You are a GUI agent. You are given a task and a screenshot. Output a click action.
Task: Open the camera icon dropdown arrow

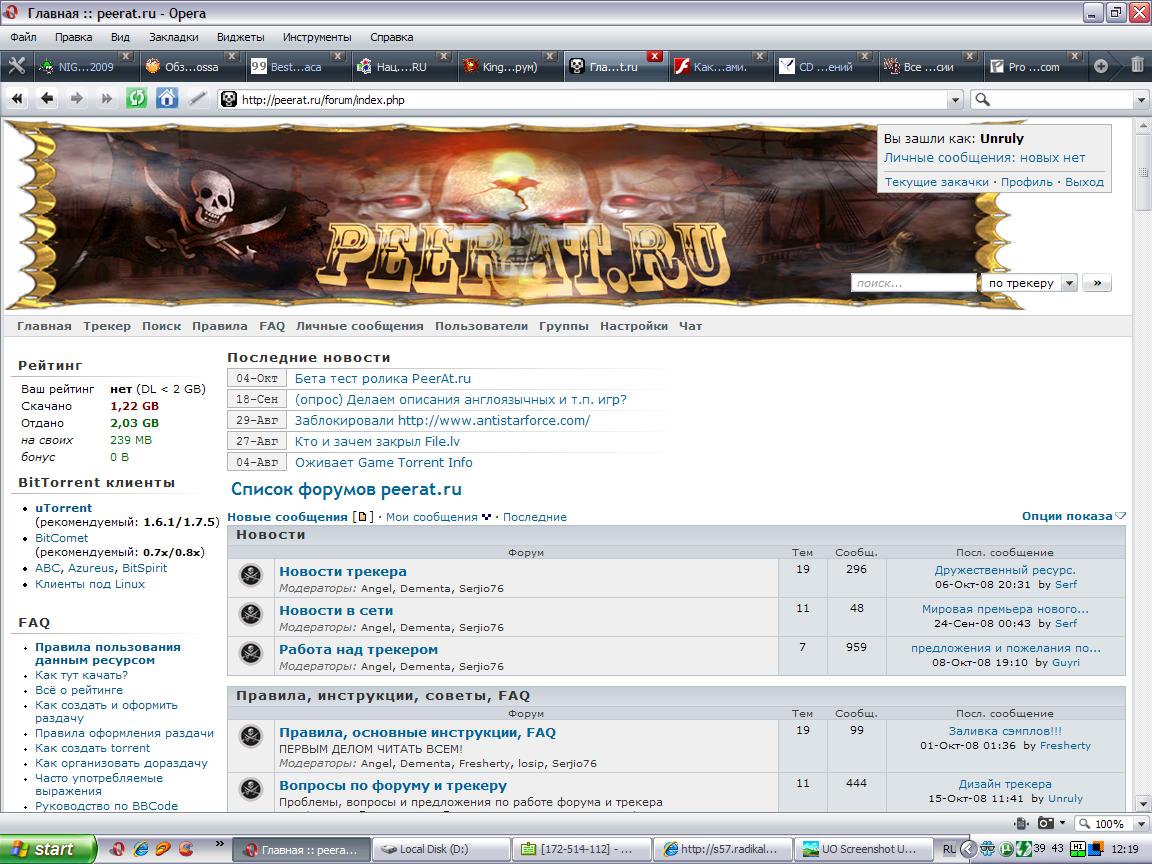click(1062, 823)
